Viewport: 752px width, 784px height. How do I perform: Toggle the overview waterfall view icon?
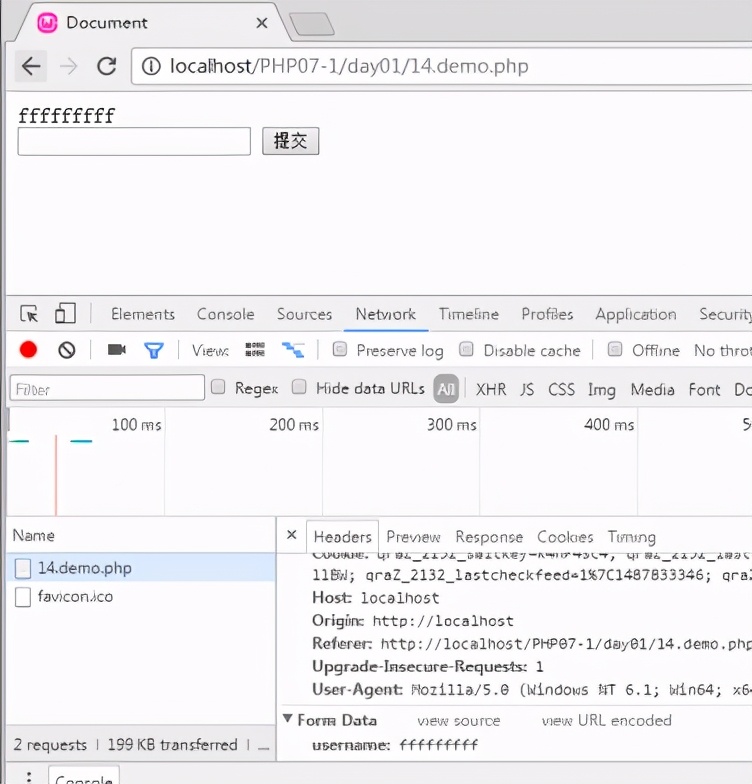pos(293,350)
